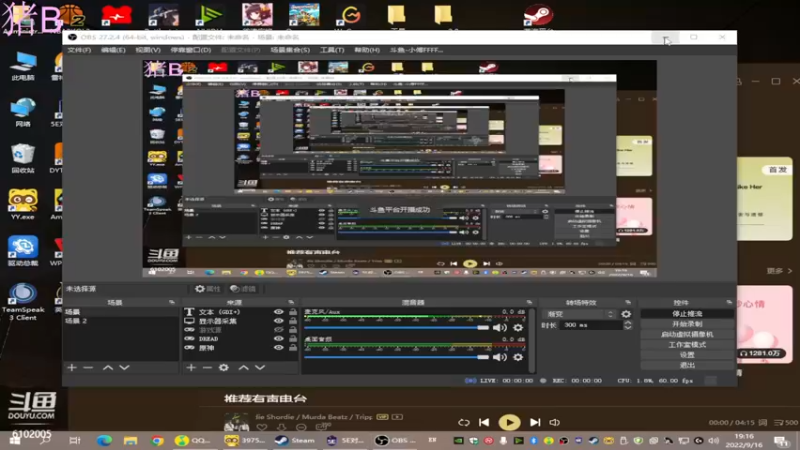Screen dimensions: 800x450
Task: Toggle the loop mode icon in music player
Action: click(463, 422)
